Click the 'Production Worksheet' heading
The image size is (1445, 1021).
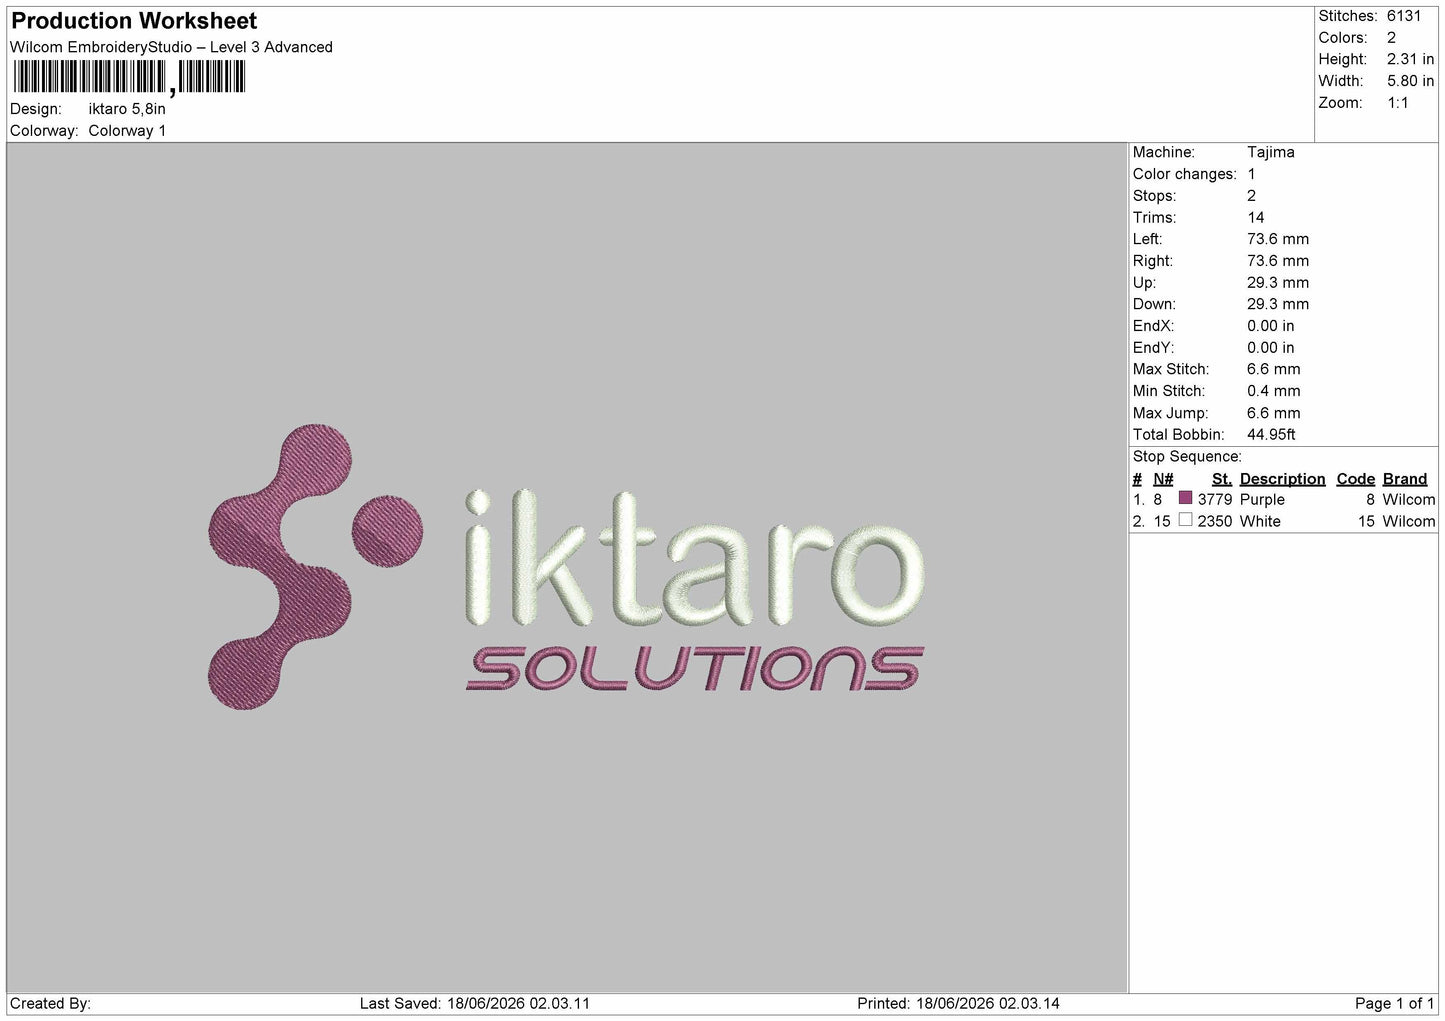coord(134,21)
